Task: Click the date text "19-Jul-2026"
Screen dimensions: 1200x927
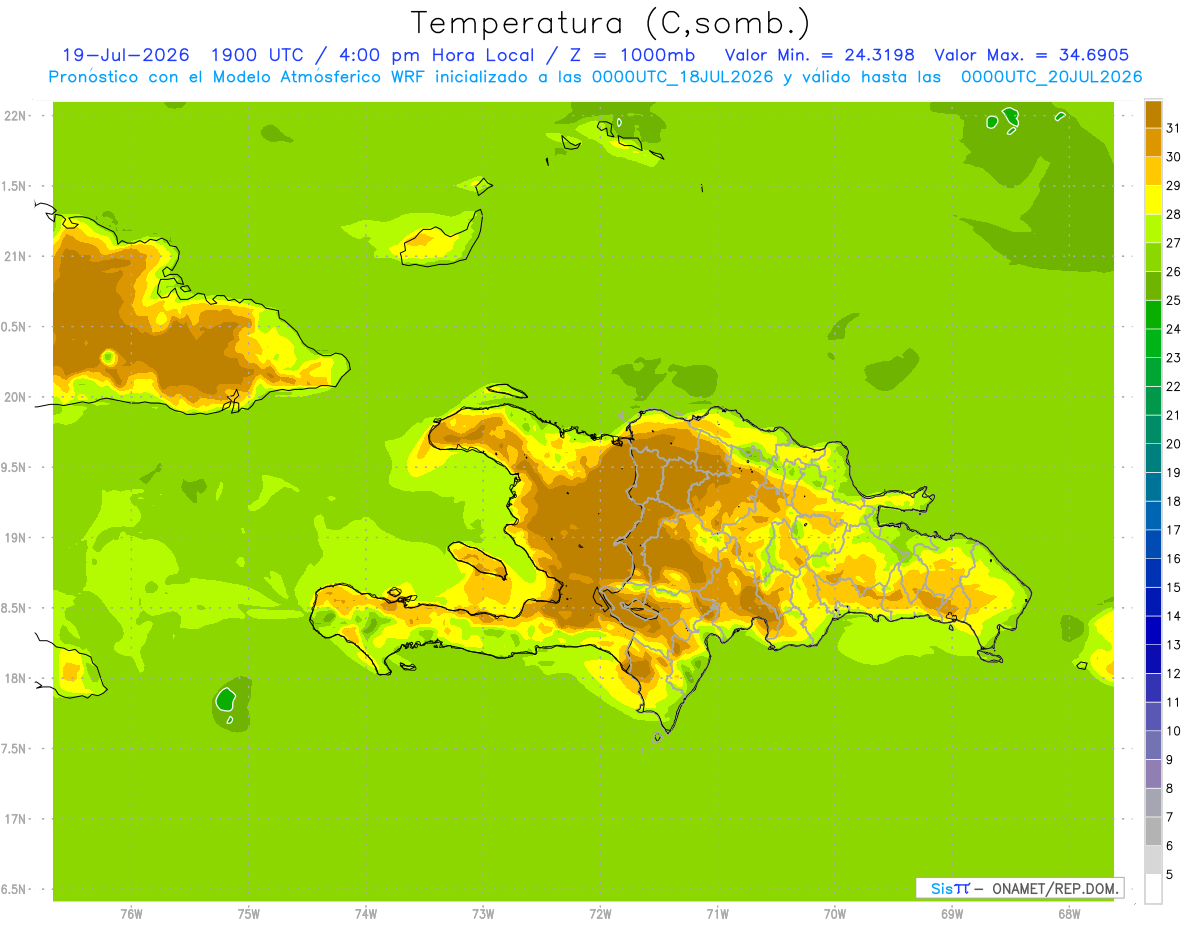Action: (126, 55)
